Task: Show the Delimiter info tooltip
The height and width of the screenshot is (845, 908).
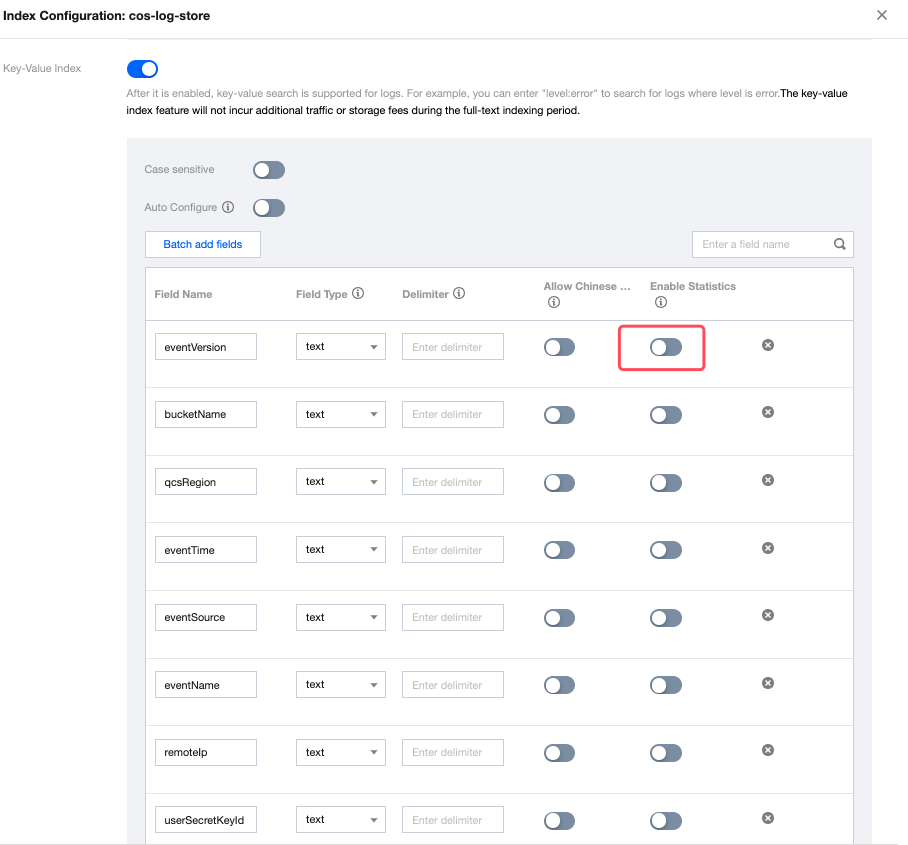Action: coord(459,294)
